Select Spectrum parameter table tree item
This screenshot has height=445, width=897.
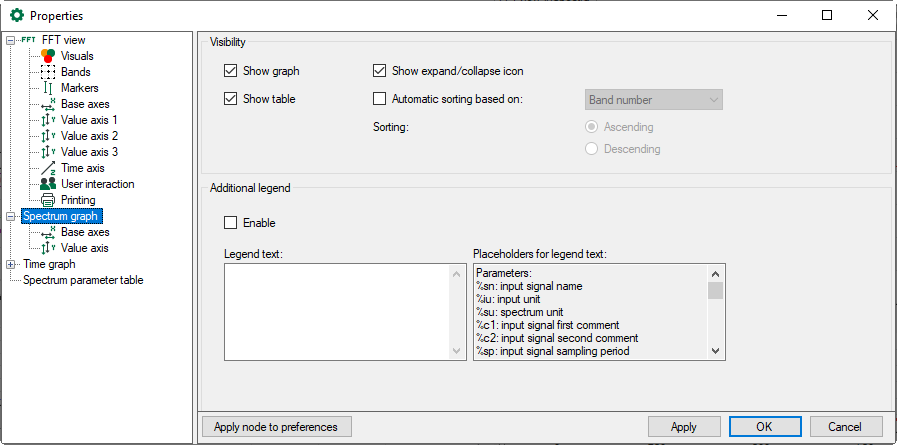coord(83,280)
